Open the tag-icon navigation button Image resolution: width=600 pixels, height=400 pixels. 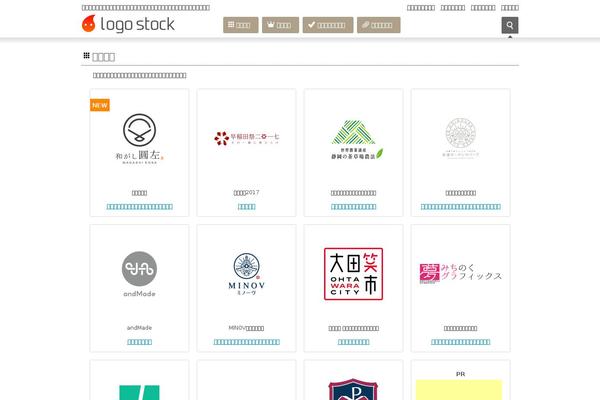point(379,25)
